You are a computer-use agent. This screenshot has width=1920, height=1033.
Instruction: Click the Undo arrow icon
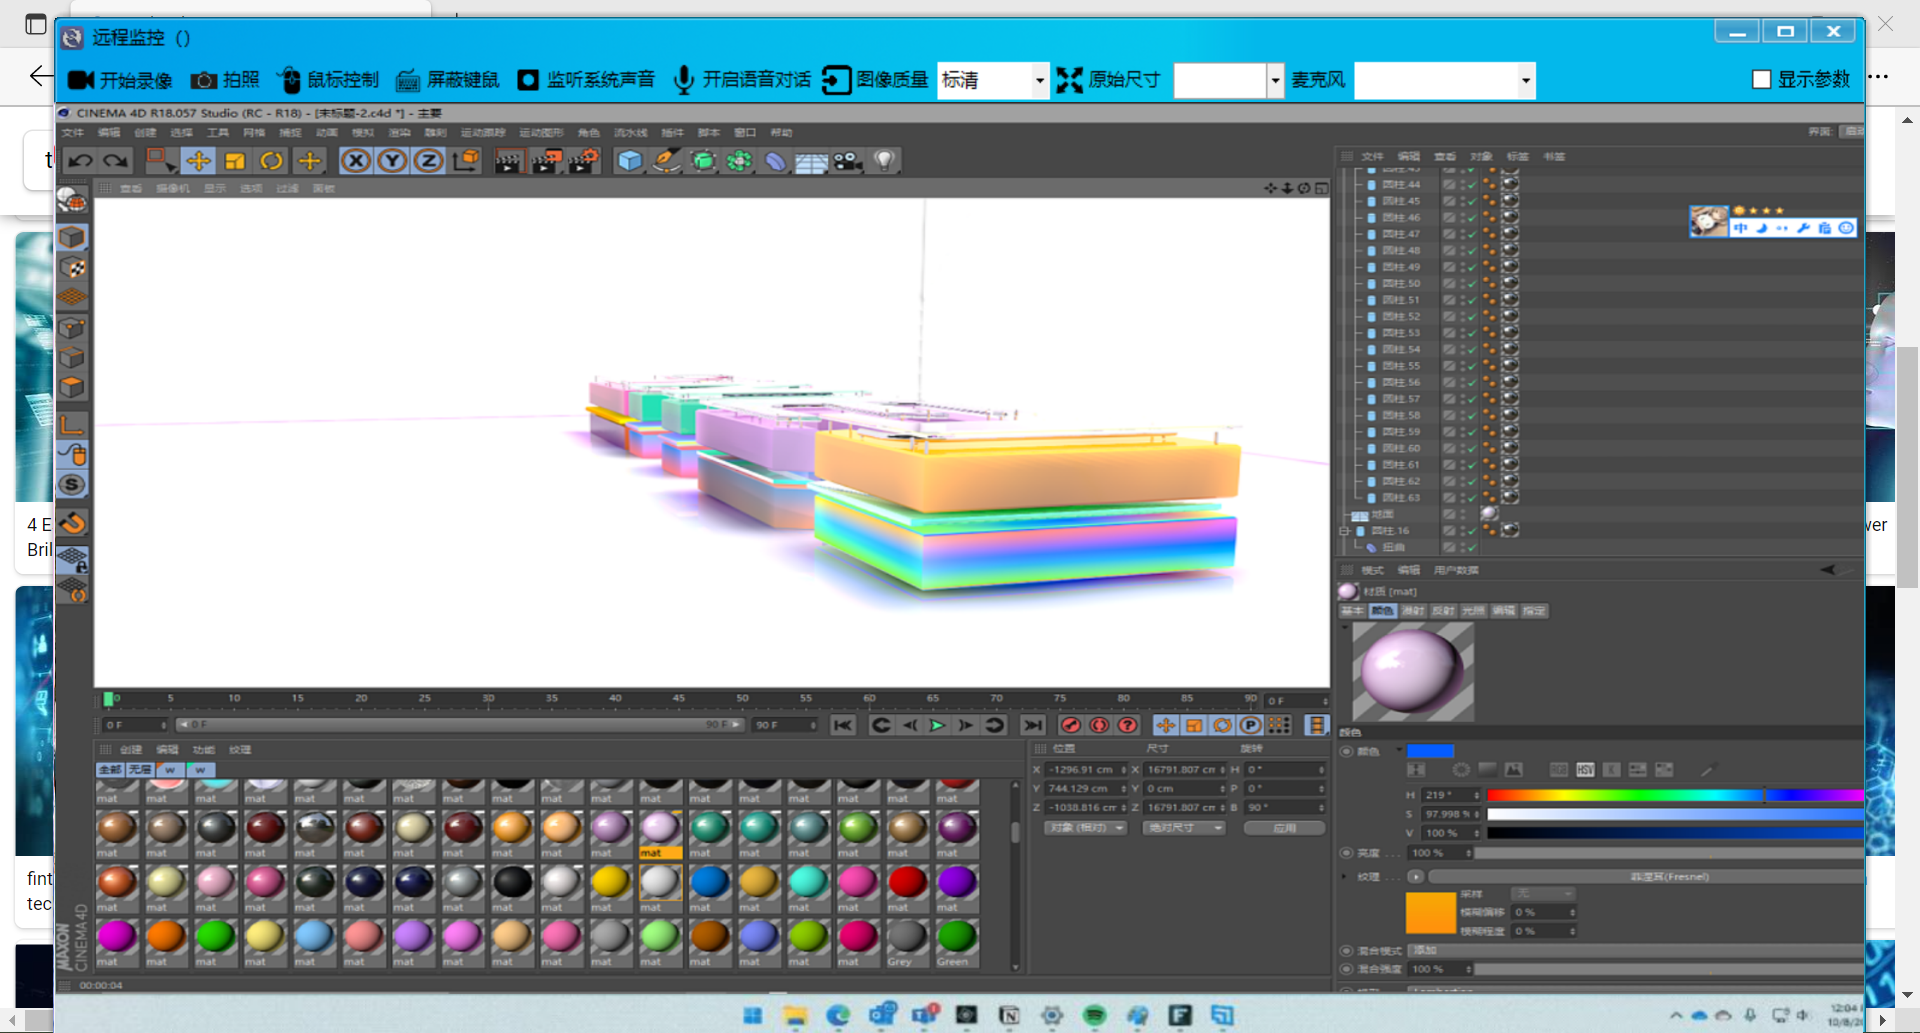(x=81, y=161)
